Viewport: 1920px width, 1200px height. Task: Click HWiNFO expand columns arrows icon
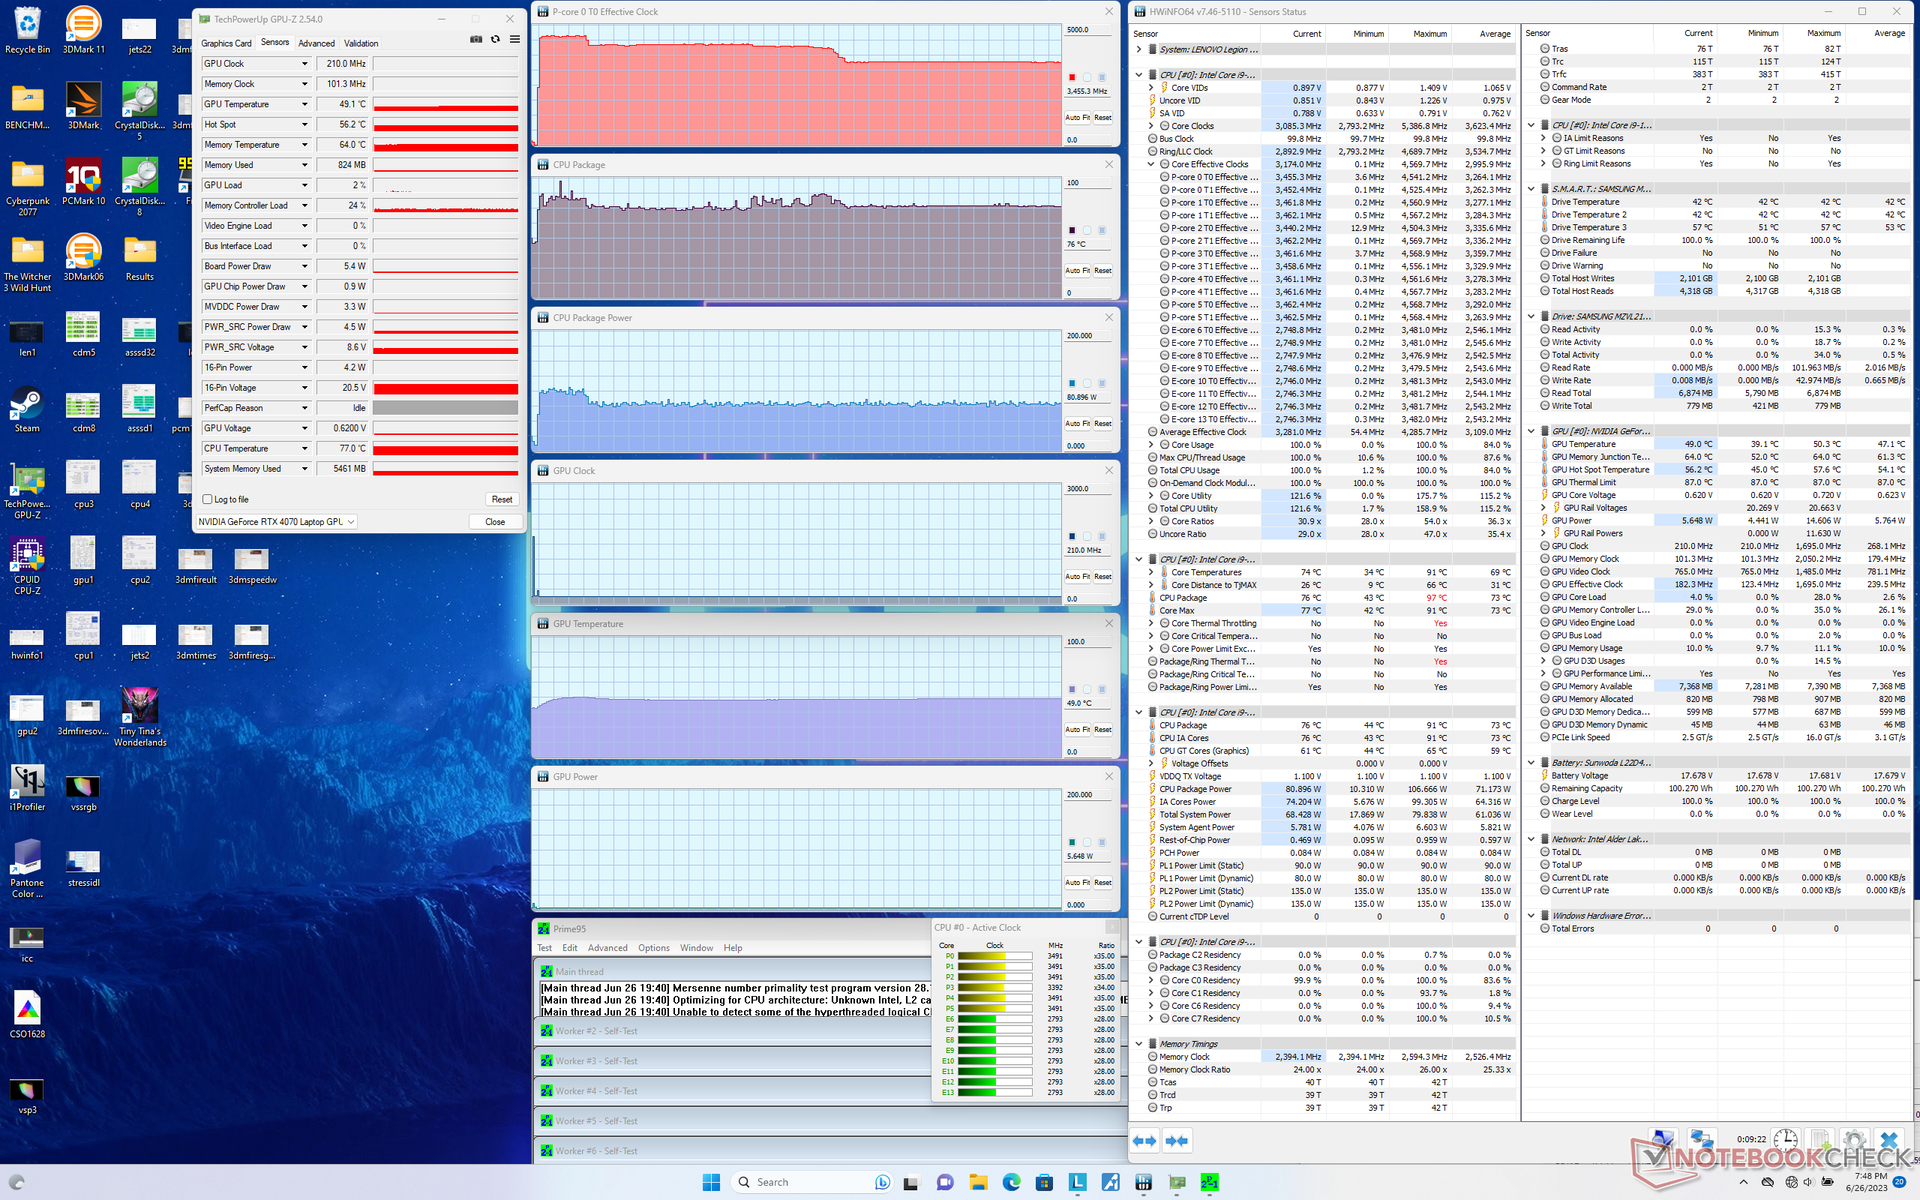[1145, 1141]
